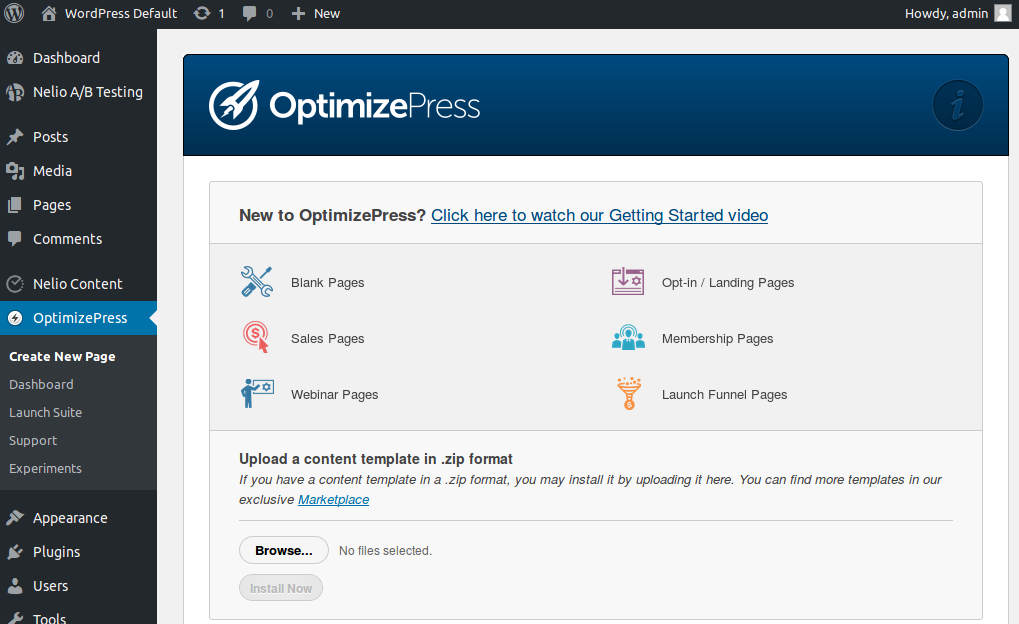Screen dimensions: 1019x624
Task: Select the Opt-in / Landing Pages icon
Action: (x=628, y=282)
